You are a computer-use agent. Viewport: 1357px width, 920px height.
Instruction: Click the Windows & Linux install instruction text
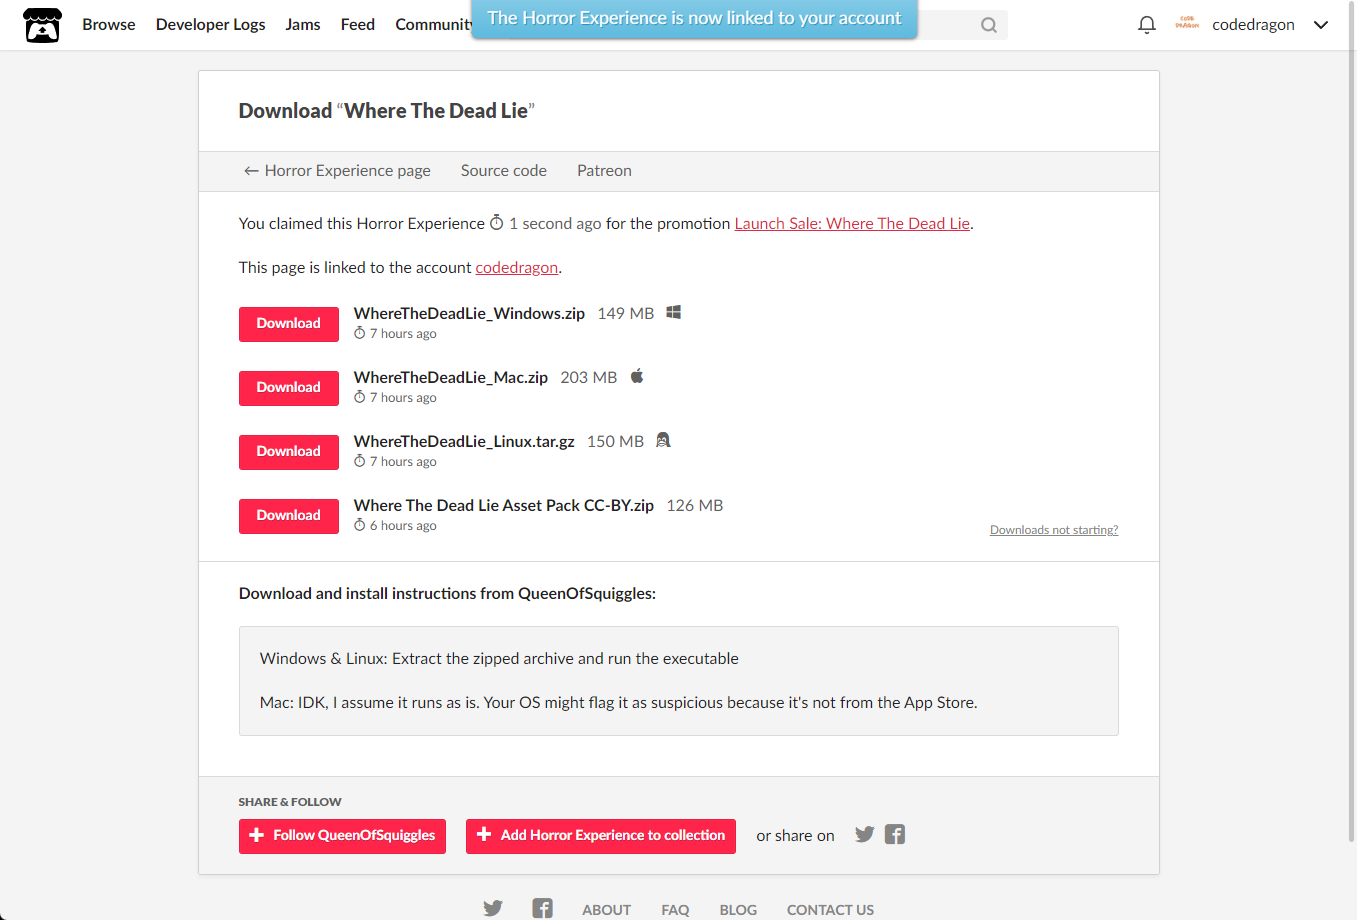click(499, 659)
